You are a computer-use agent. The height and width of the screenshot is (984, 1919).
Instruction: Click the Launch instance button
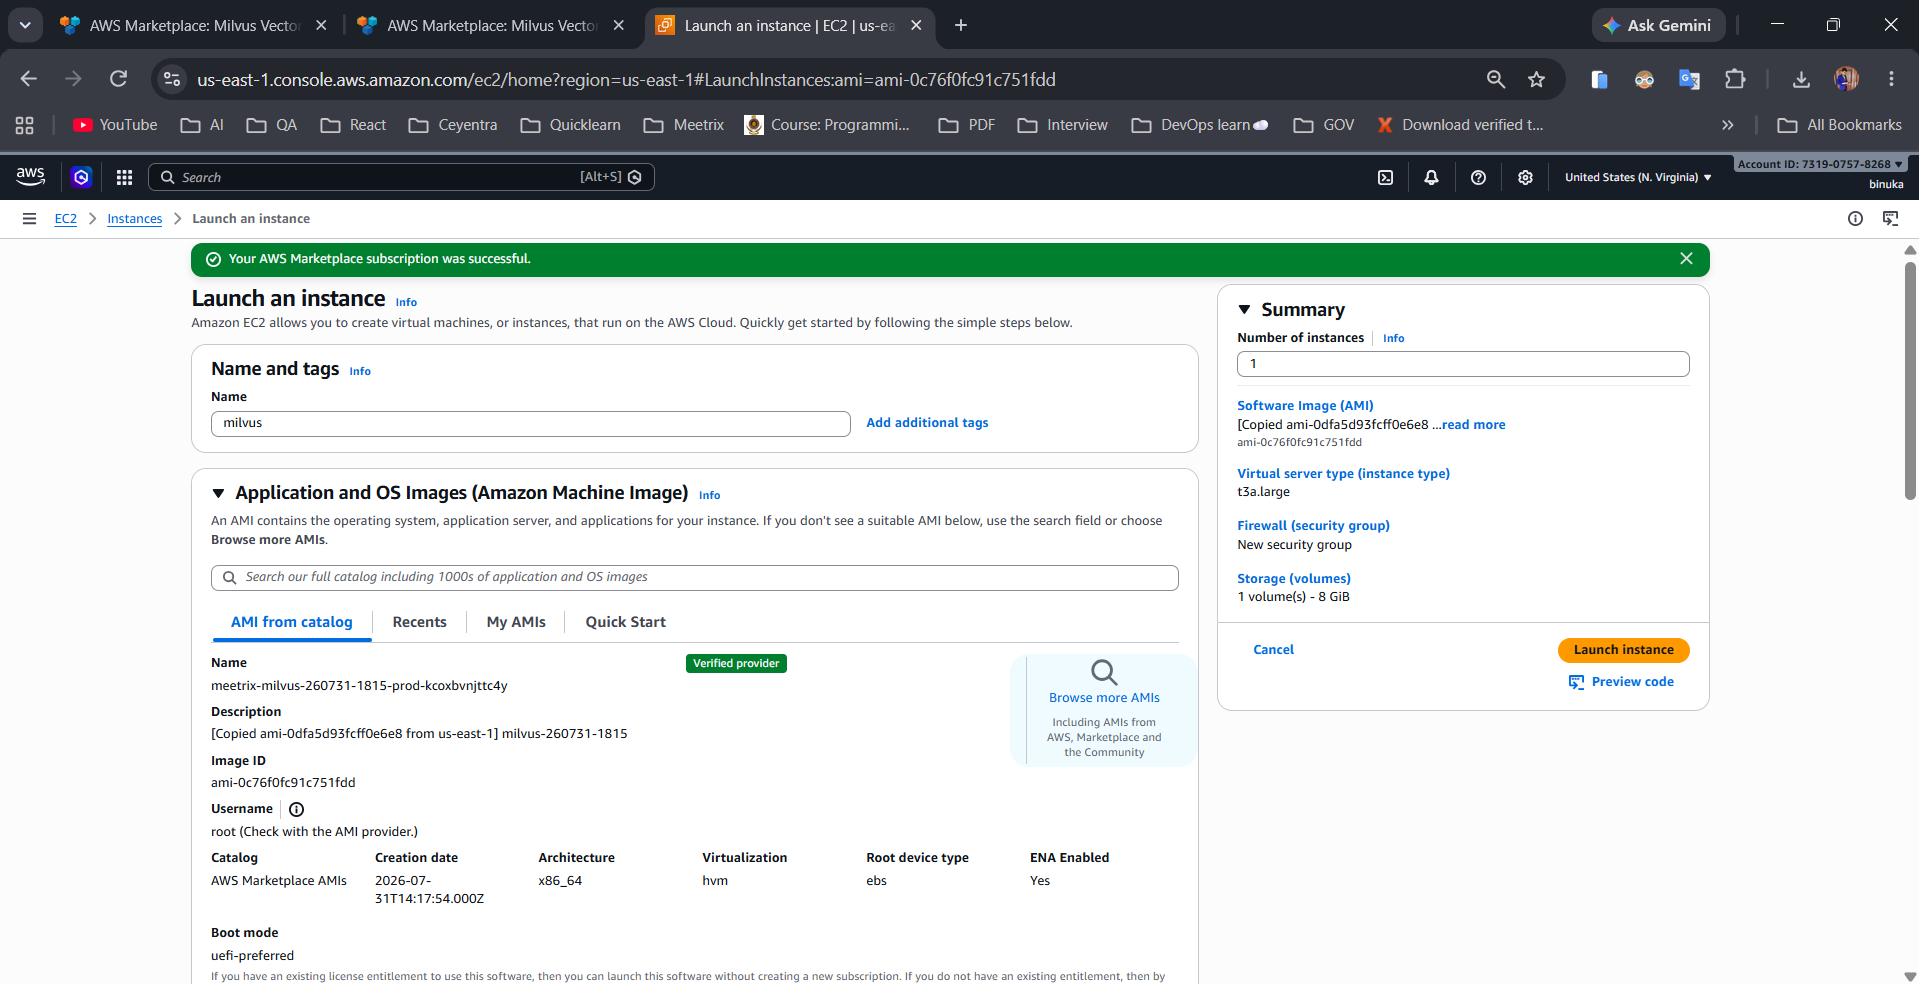coord(1623,650)
